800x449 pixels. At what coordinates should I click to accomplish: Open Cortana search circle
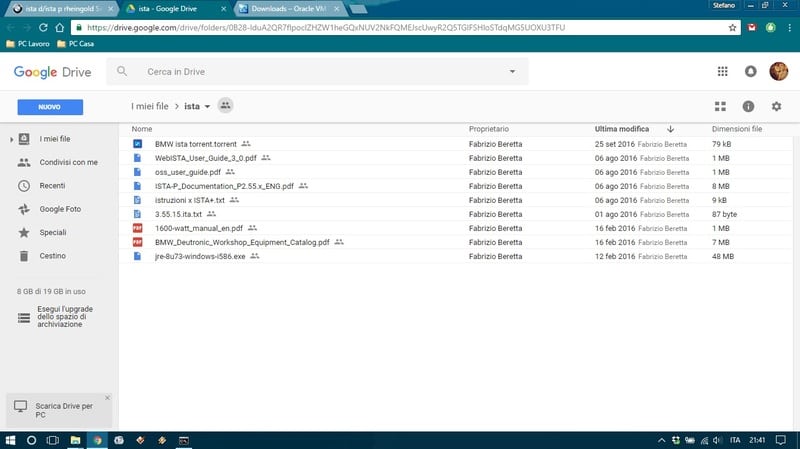[31, 440]
